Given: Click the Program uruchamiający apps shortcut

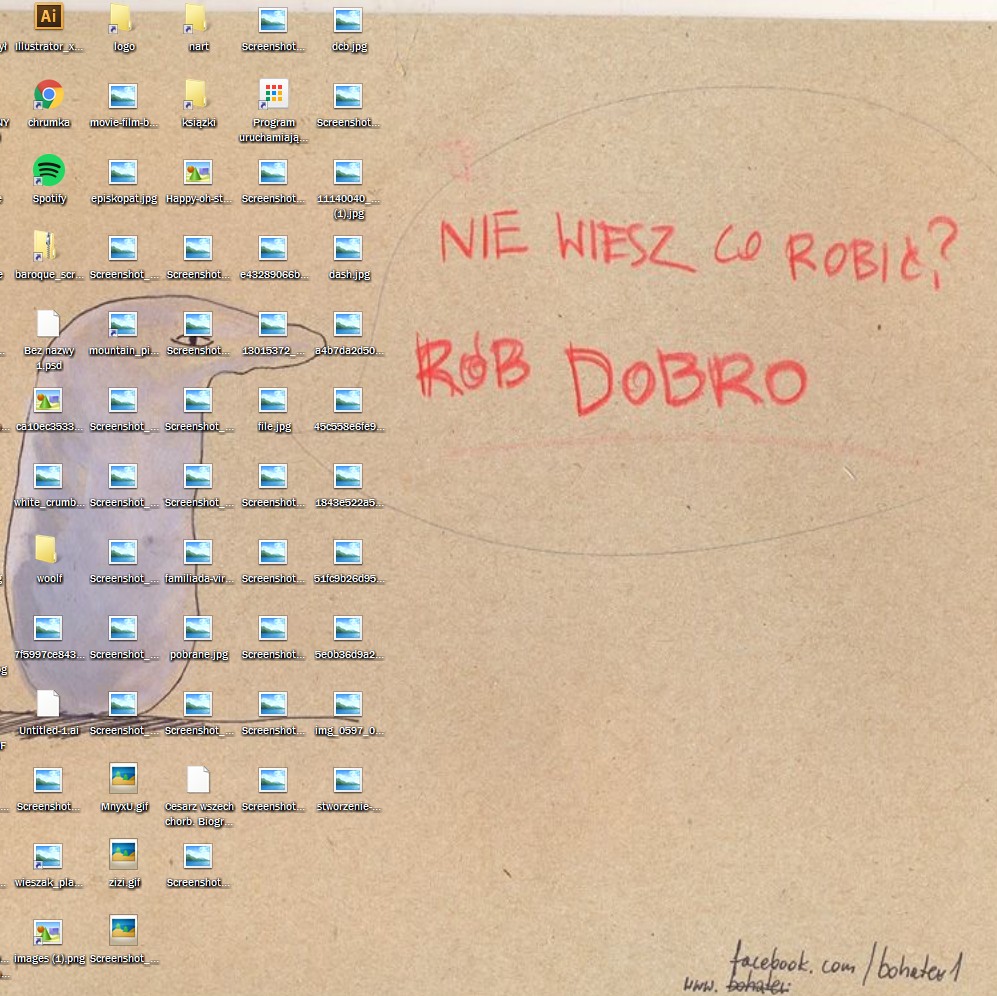Looking at the screenshot, I should pyautogui.click(x=273, y=96).
